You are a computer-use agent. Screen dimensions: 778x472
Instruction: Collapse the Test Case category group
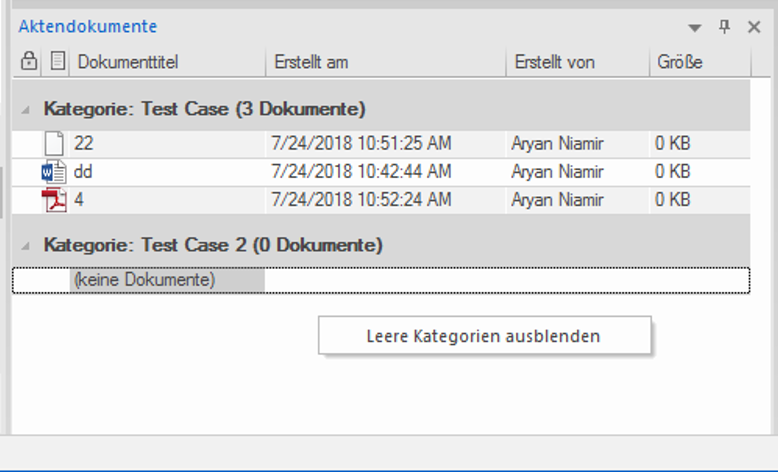(24, 108)
